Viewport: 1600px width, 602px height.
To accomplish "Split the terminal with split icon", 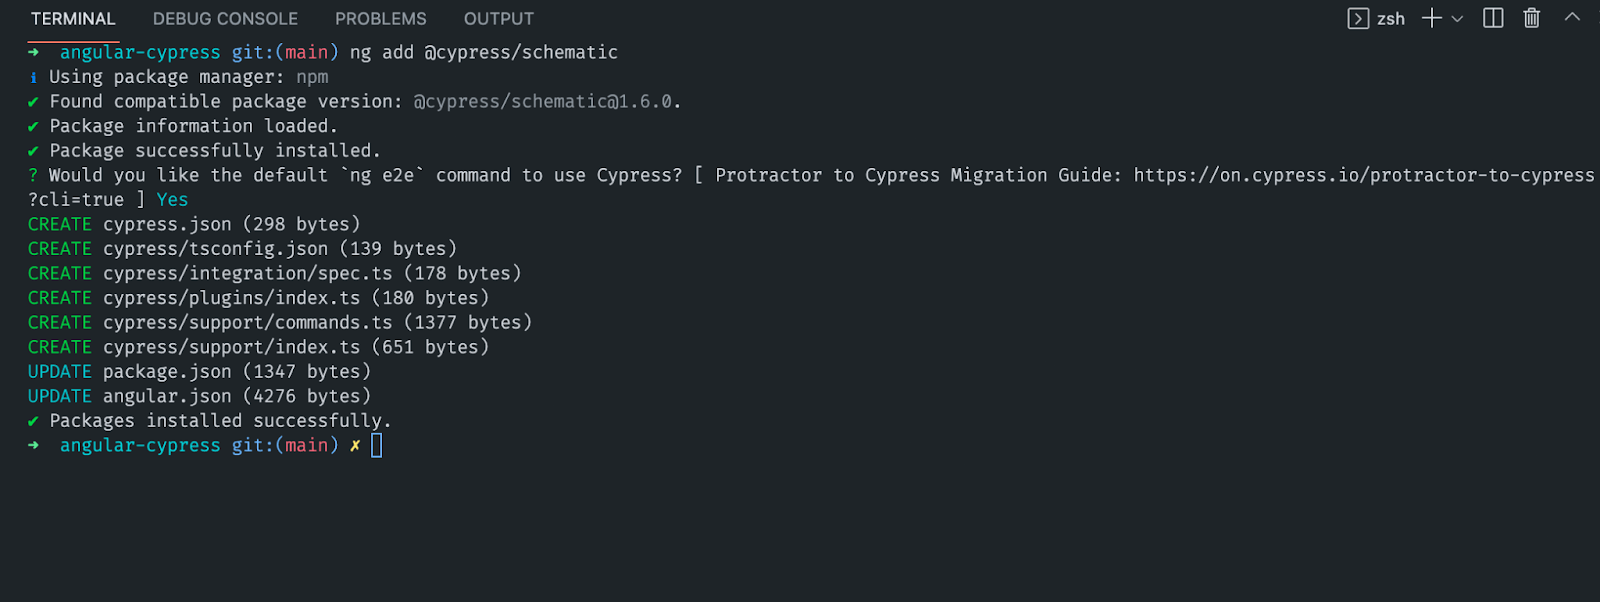I will (1493, 18).
